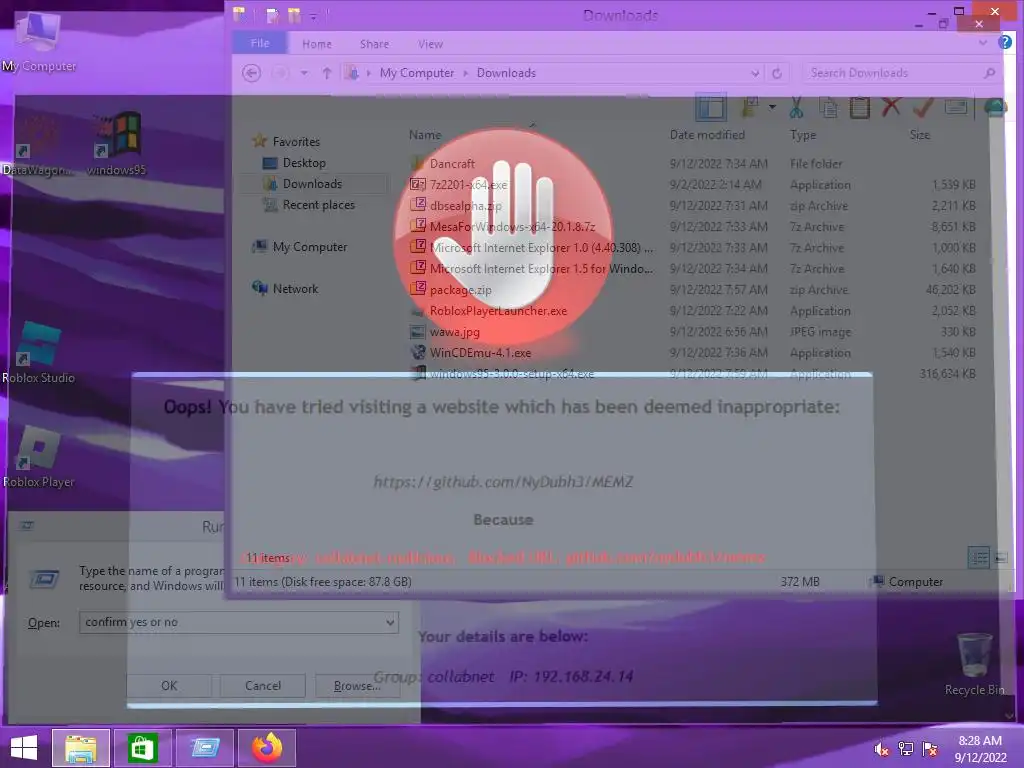Refresh the Downloads folder view
The width and height of the screenshot is (1024, 768).
(x=776, y=73)
